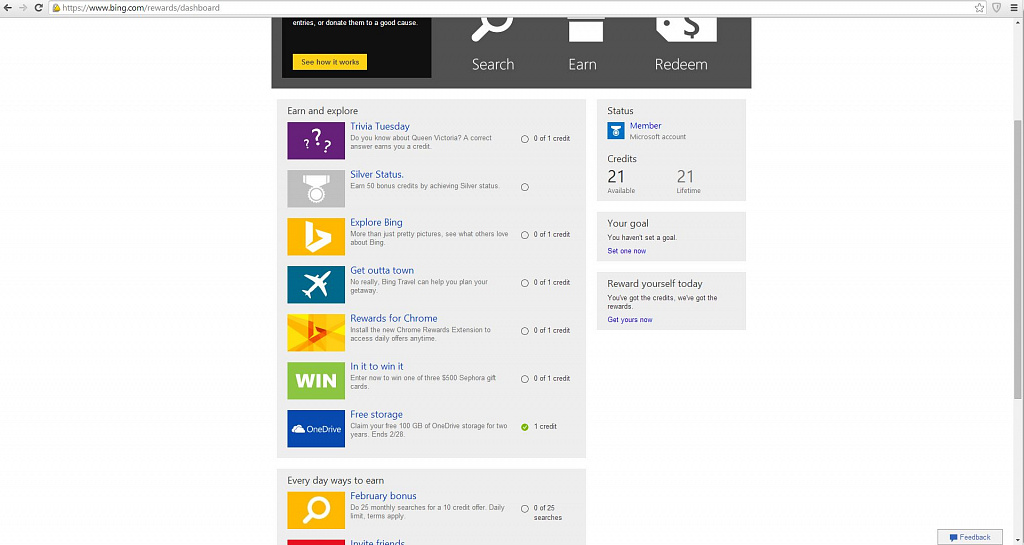Click the February bonus searches circle
This screenshot has width=1024, height=545.
coord(524,508)
